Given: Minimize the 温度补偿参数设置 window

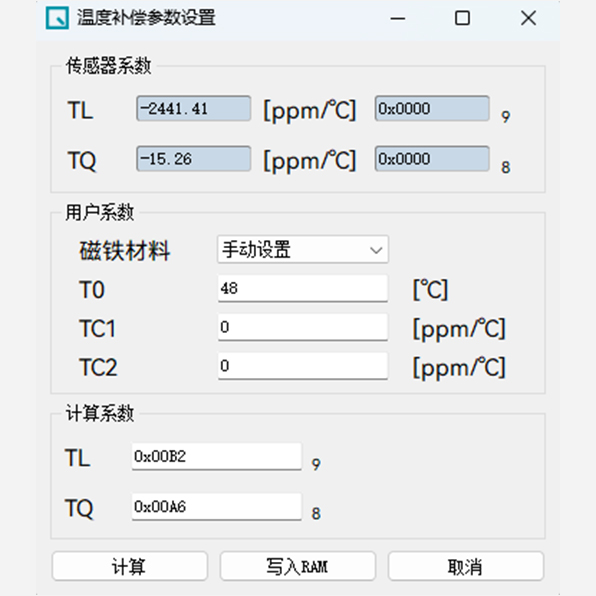Looking at the screenshot, I should pos(398,18).
